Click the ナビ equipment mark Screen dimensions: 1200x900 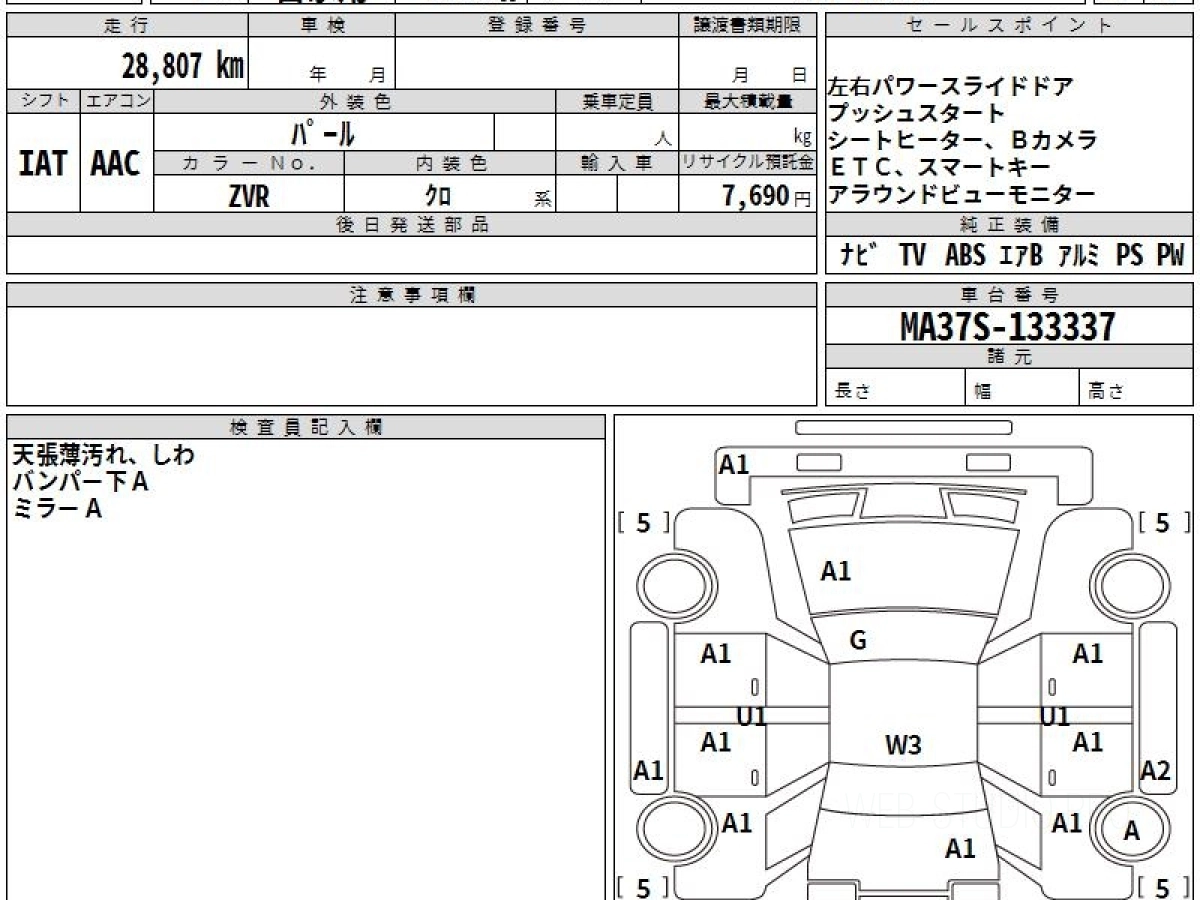tap(859, 256)
